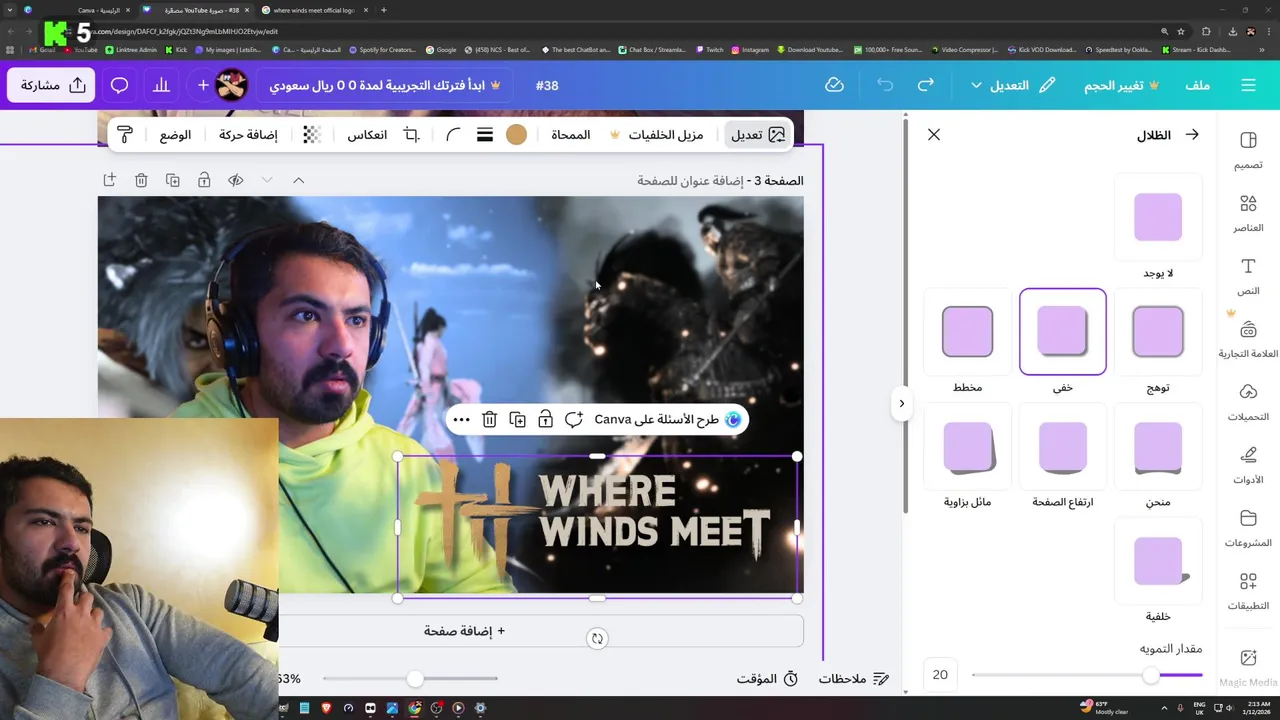Open the الوضع position panel
Viewport: 1280px width, 720px height.
pos(175,135)
